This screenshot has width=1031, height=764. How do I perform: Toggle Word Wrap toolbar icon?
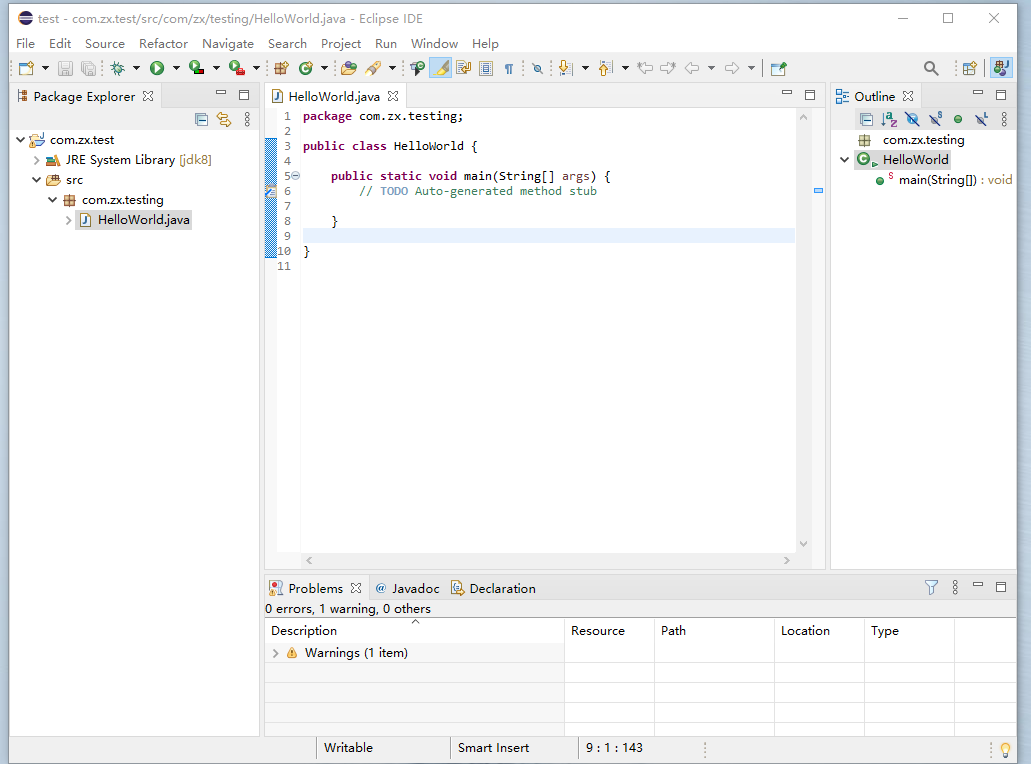pos(464,68)
